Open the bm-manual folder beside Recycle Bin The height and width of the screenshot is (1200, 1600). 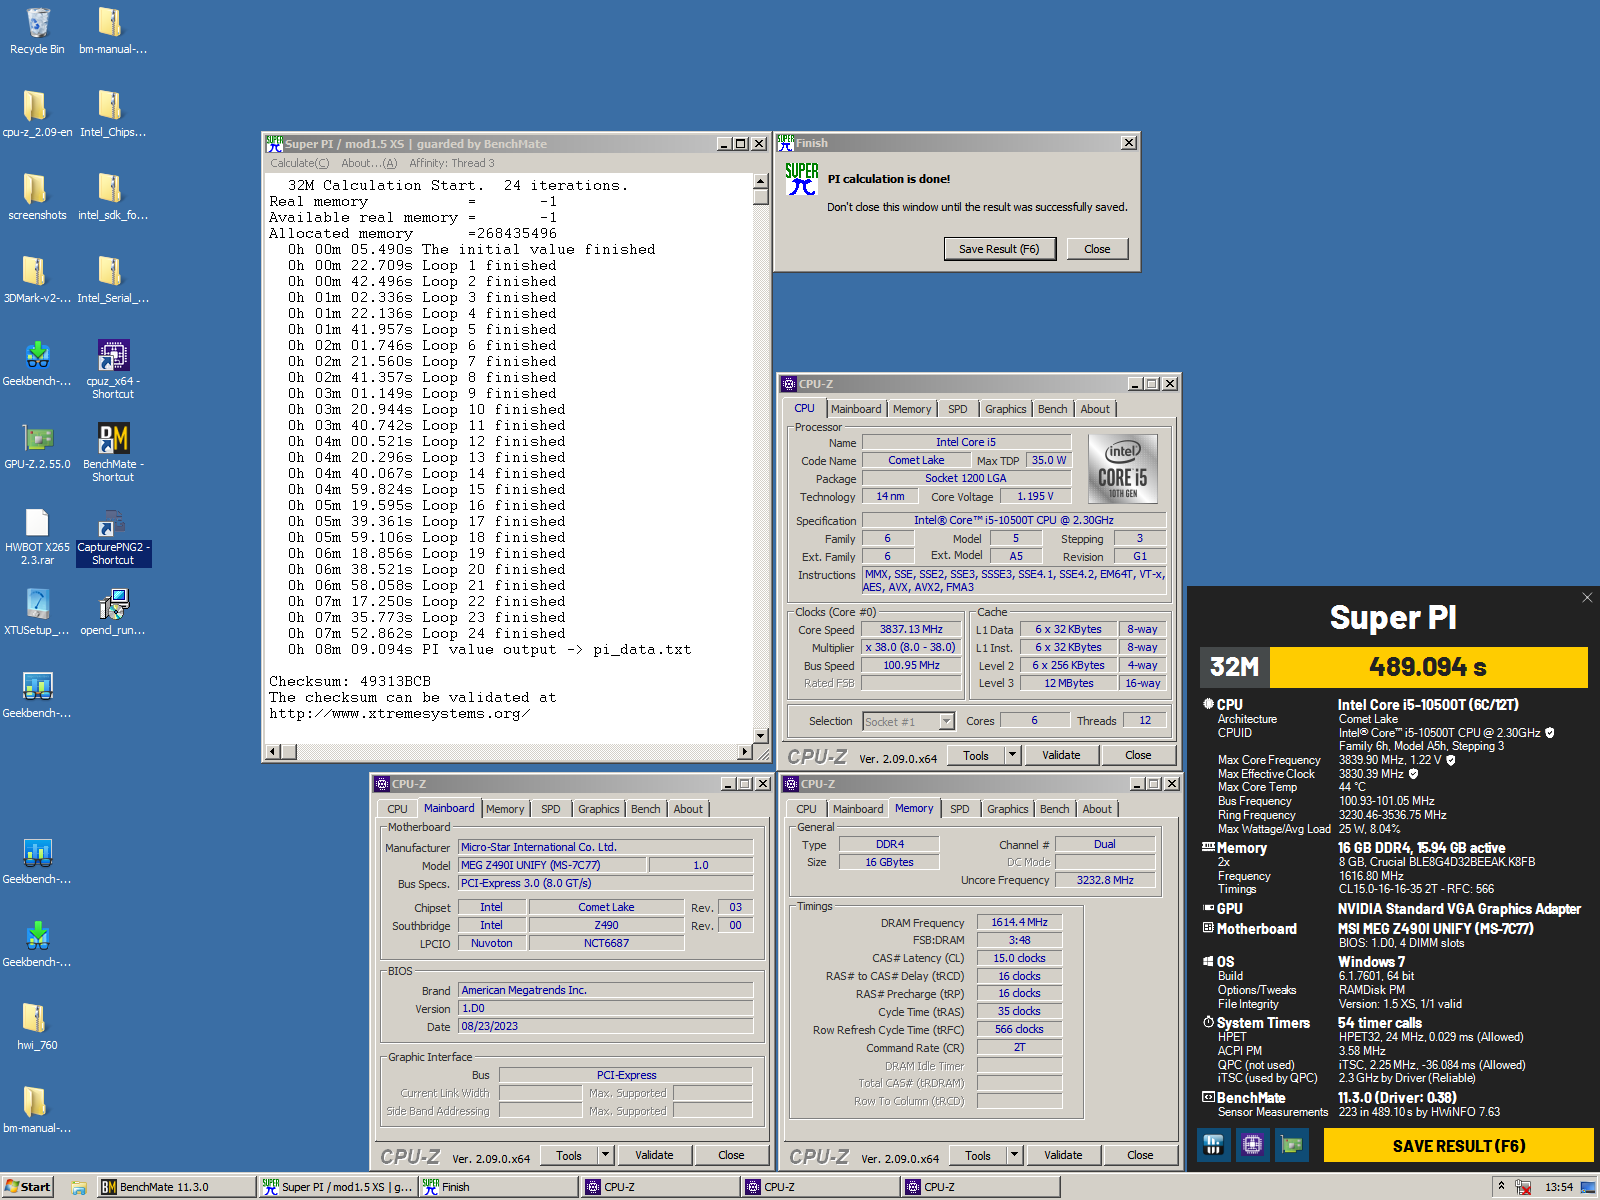click(112, 31)
